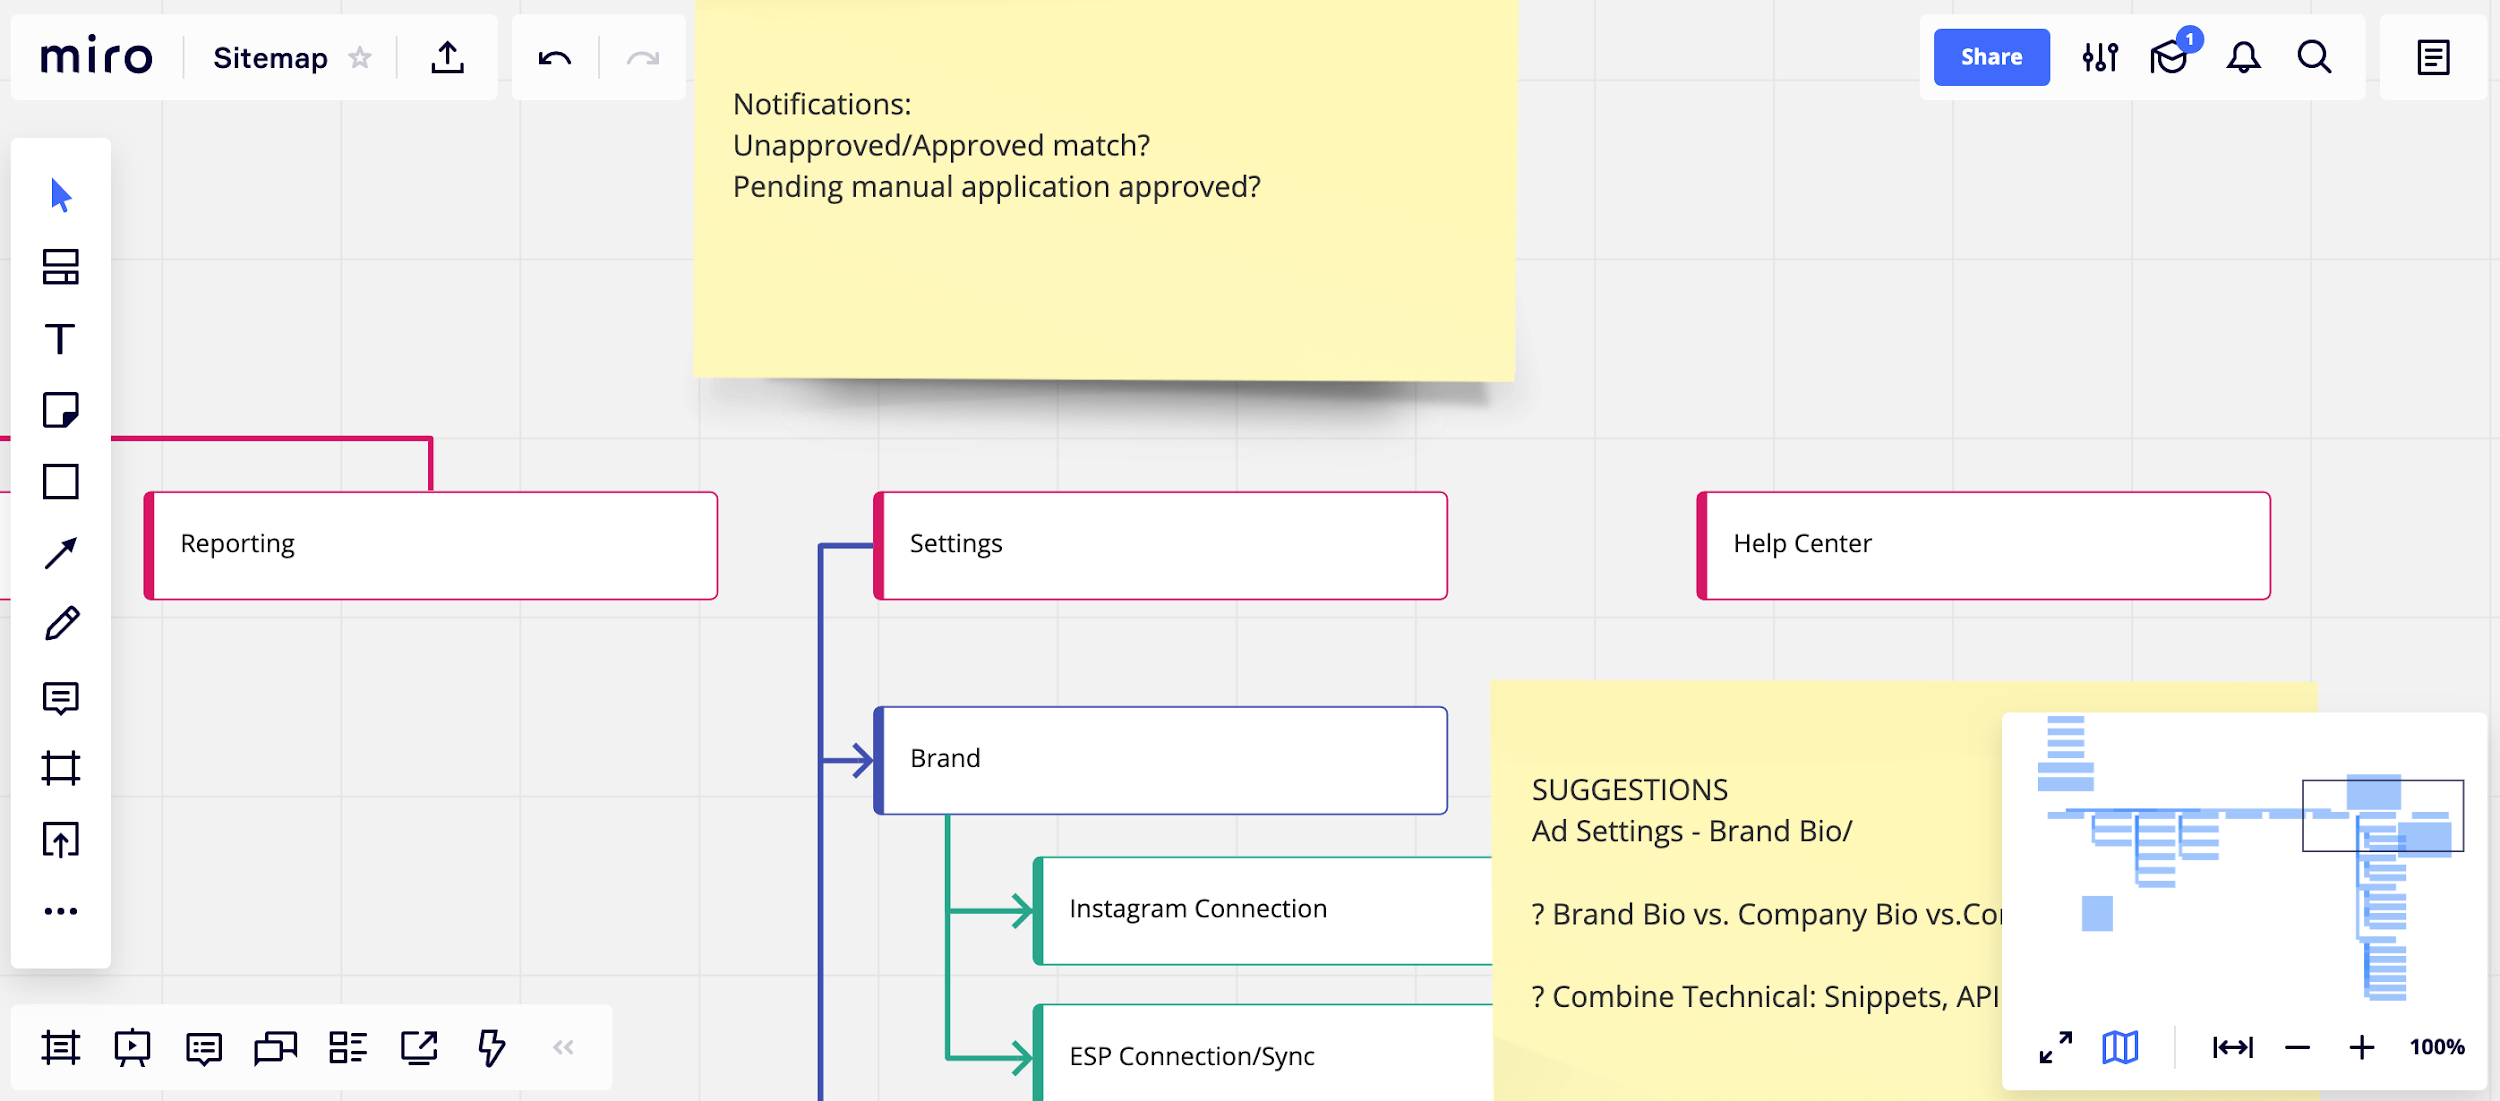Open the learning center with badge 1
The height and width of the screenshot is (1101, 2500).
[x=2168, y=57]
